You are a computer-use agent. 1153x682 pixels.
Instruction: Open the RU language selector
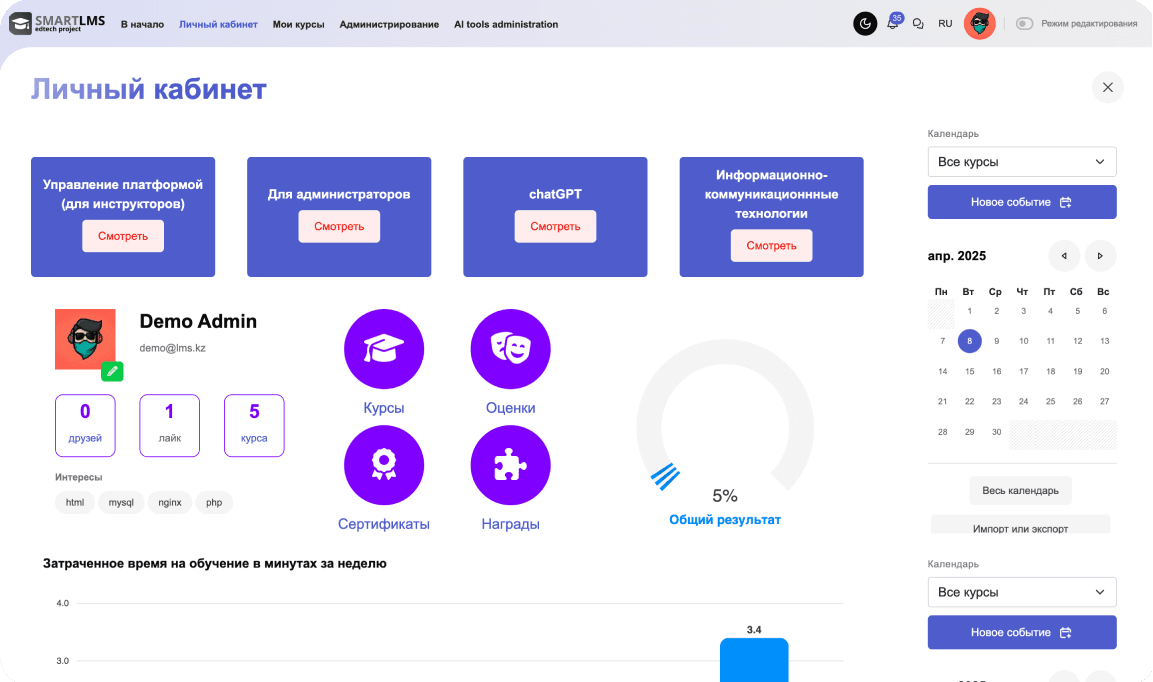click(945, 23)
